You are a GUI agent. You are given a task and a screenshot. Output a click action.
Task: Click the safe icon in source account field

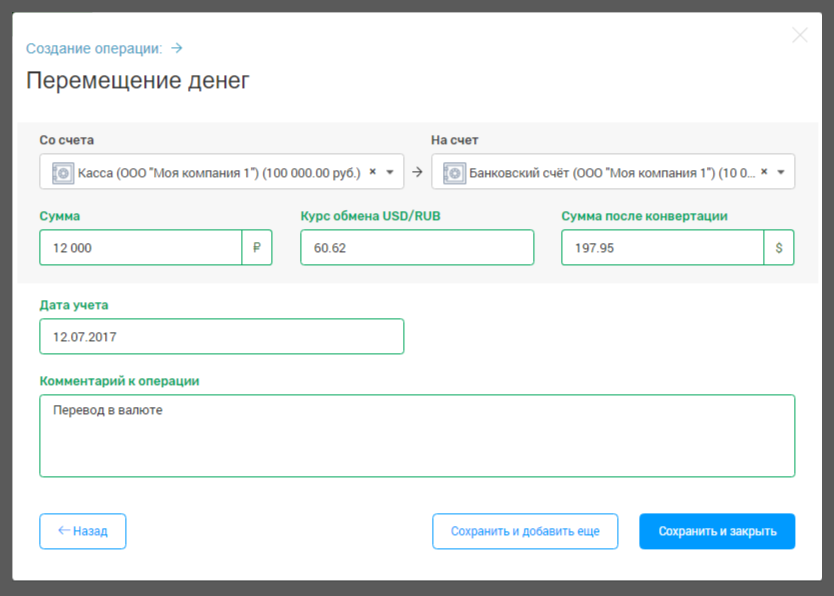pyautogui.click(x=62, y=172)
